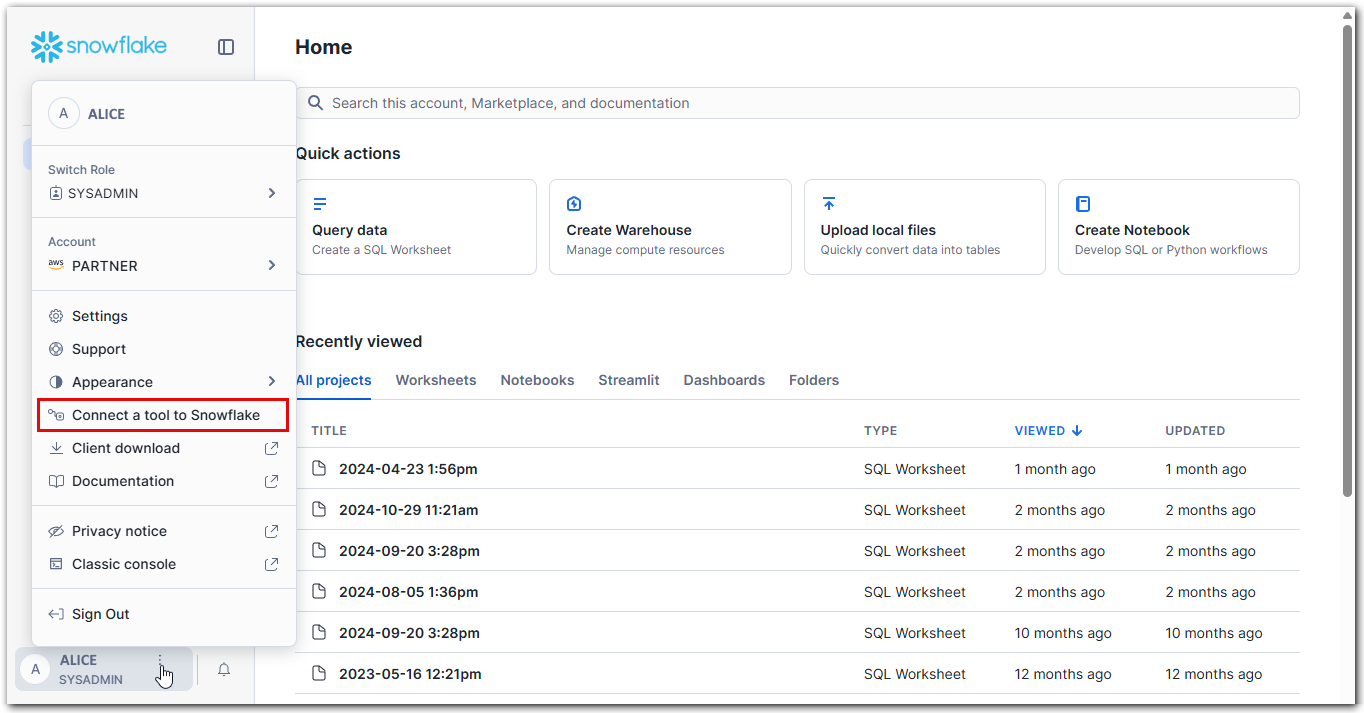The width and height of the screenshot is (1364, 713).
Task: Open worksheet 2023-05-16 12:21pm
Action: (410, 674)
